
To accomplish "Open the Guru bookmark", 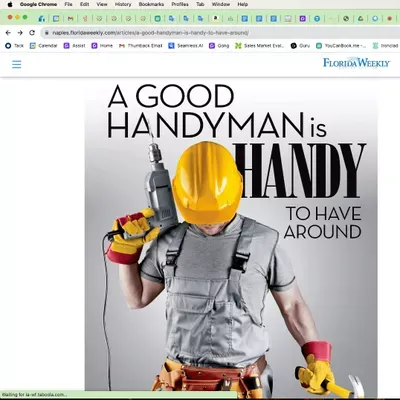I will click(x=300, y=46).
